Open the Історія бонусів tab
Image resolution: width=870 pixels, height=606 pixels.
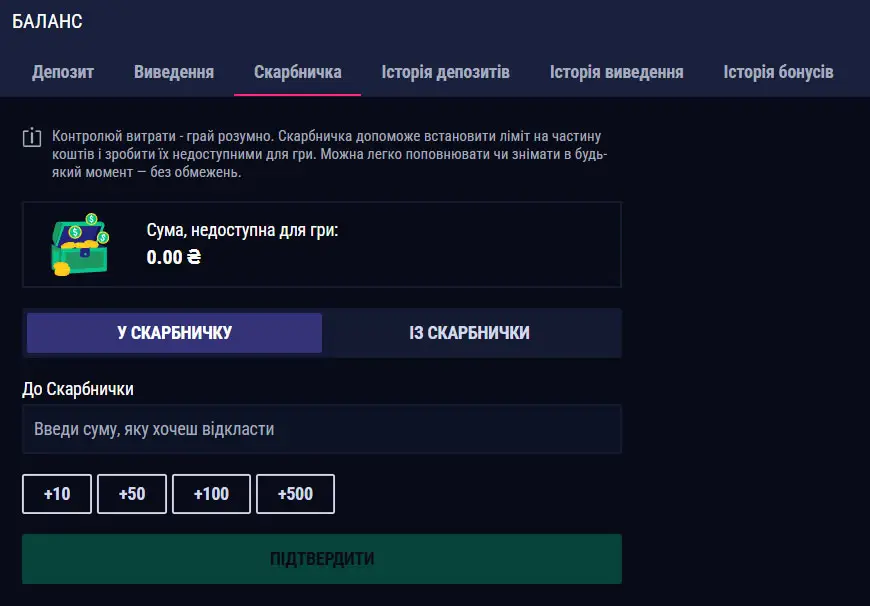(x=778, y=72)
